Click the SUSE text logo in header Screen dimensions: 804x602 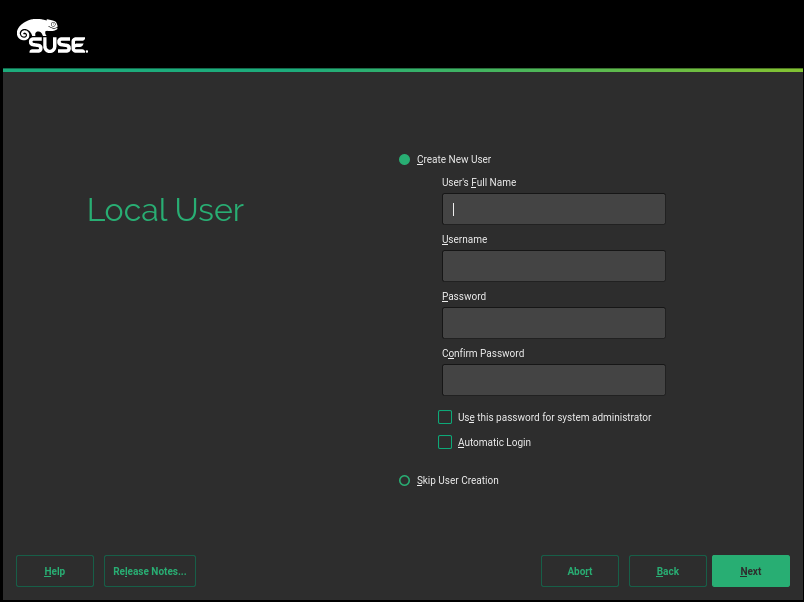57,45
